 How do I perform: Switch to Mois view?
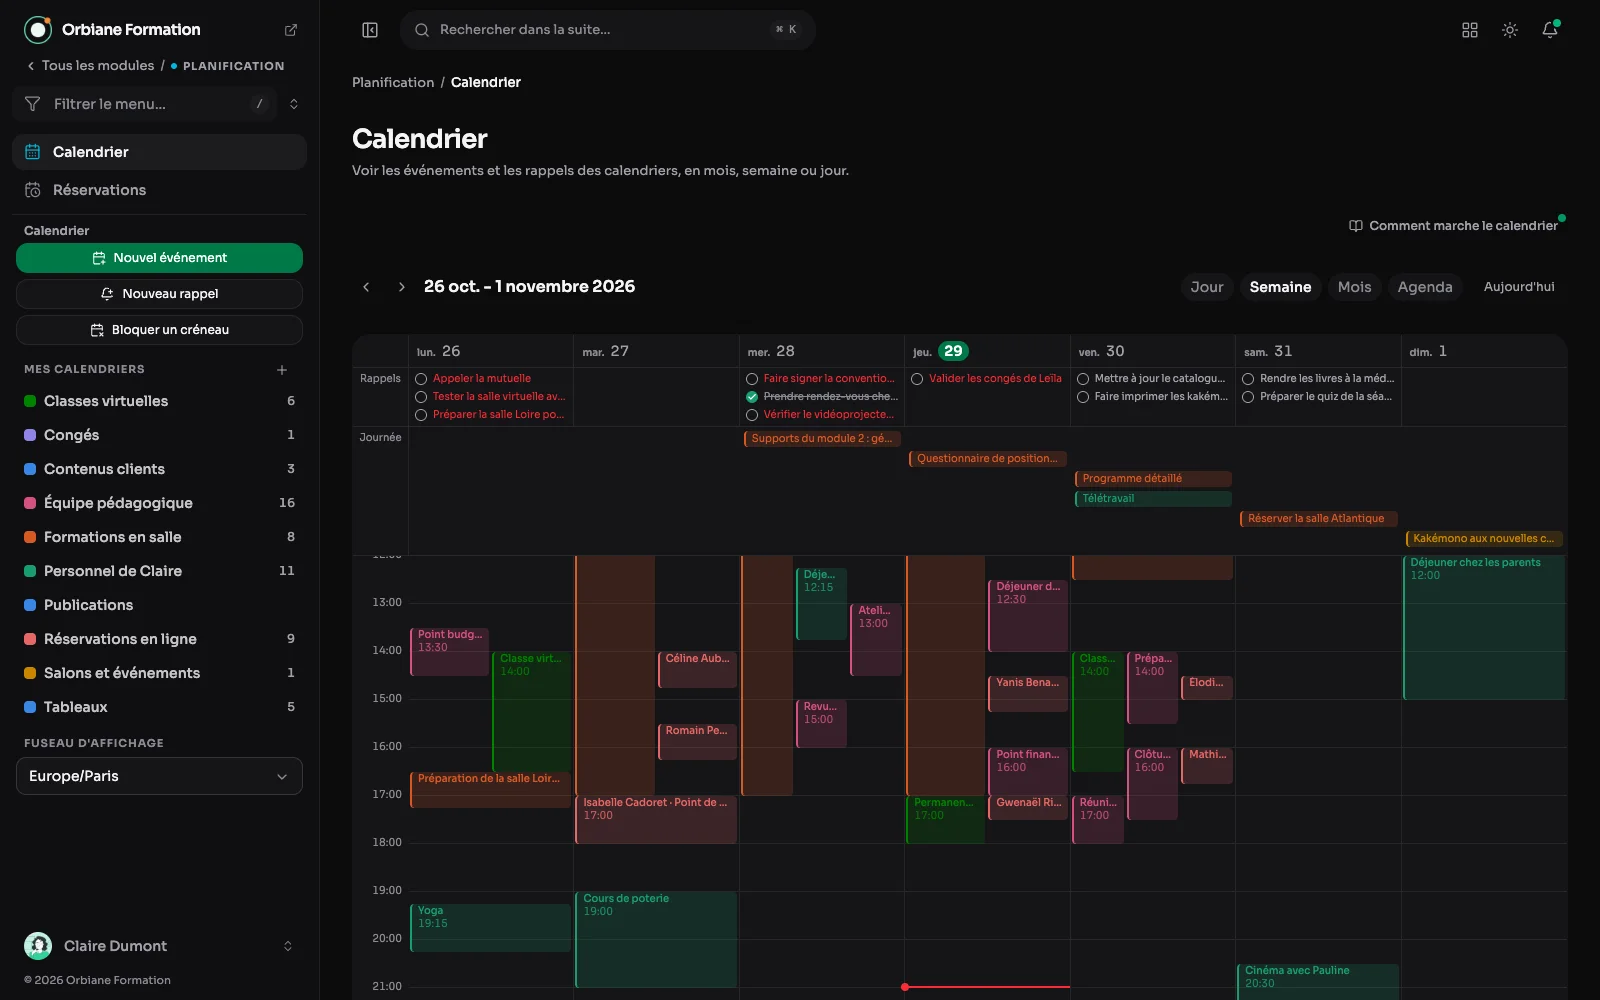(1355, 287)
